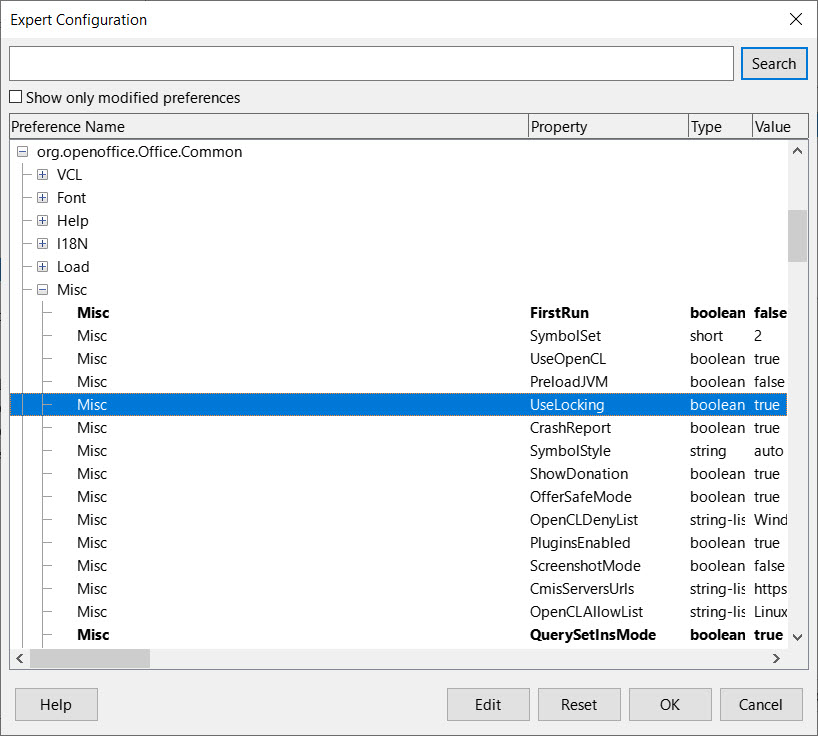This screenshot has height=736, width=818.
Task: Collapse the Misc tree node
Action: pyautogui.click(x=43, y=289)
